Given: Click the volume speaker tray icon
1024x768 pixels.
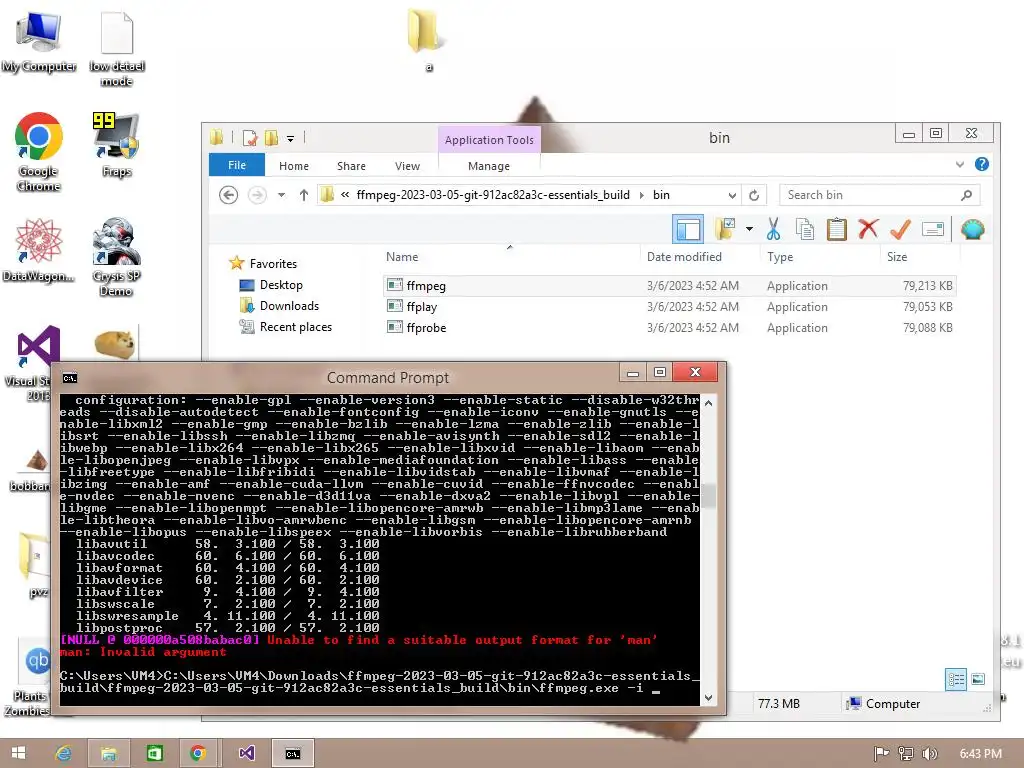Looking at the screenshot, I should pos(929,754).
